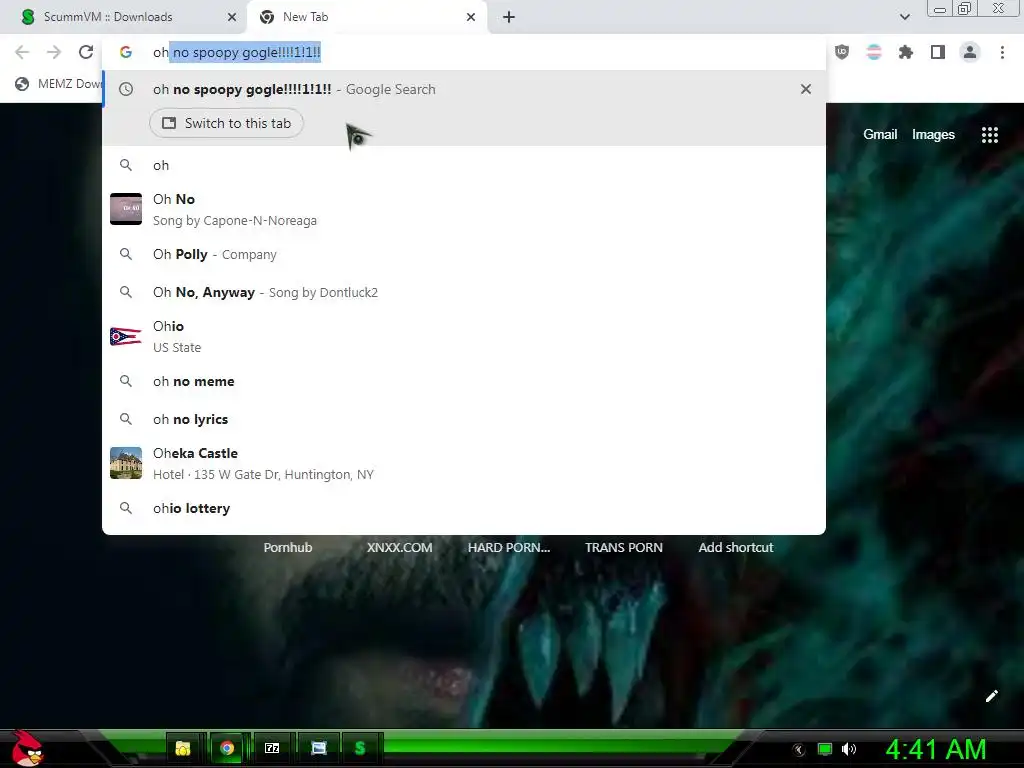Switch to ScummVM :: Downloads tab

click(x=124, y=17)
